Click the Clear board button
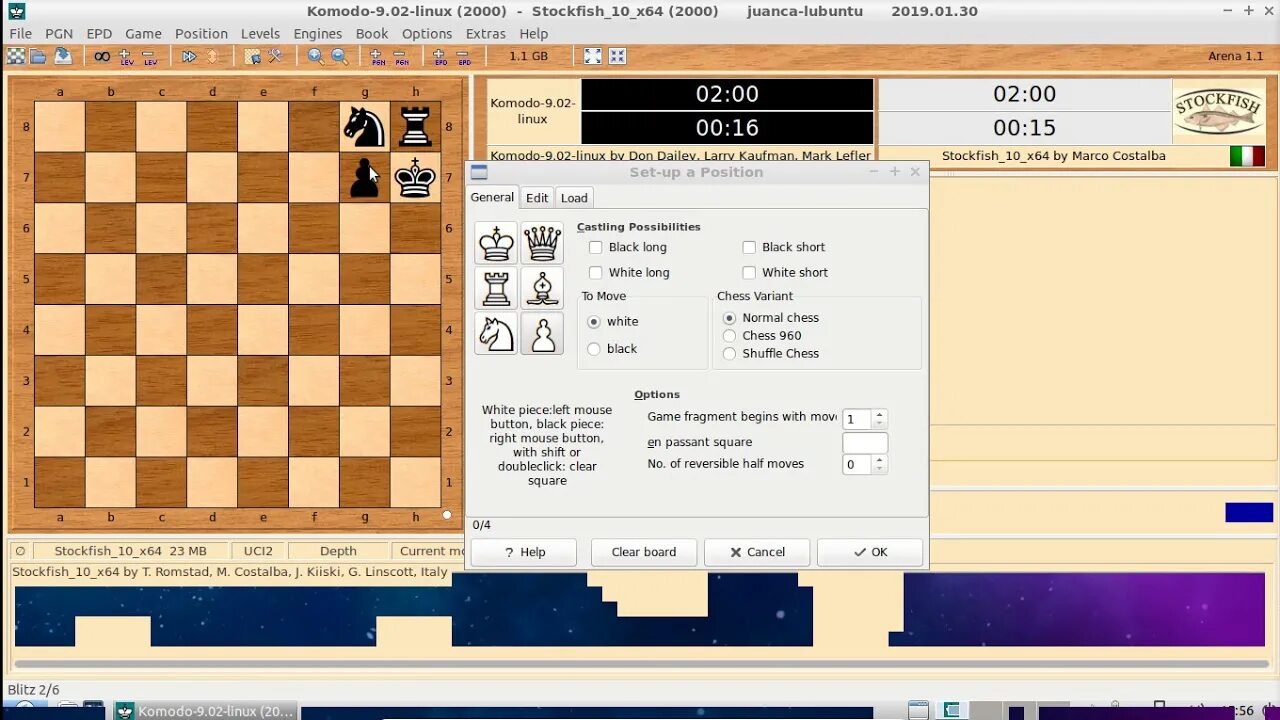Viewport: 1280px width, 720px height. [644, 552]
